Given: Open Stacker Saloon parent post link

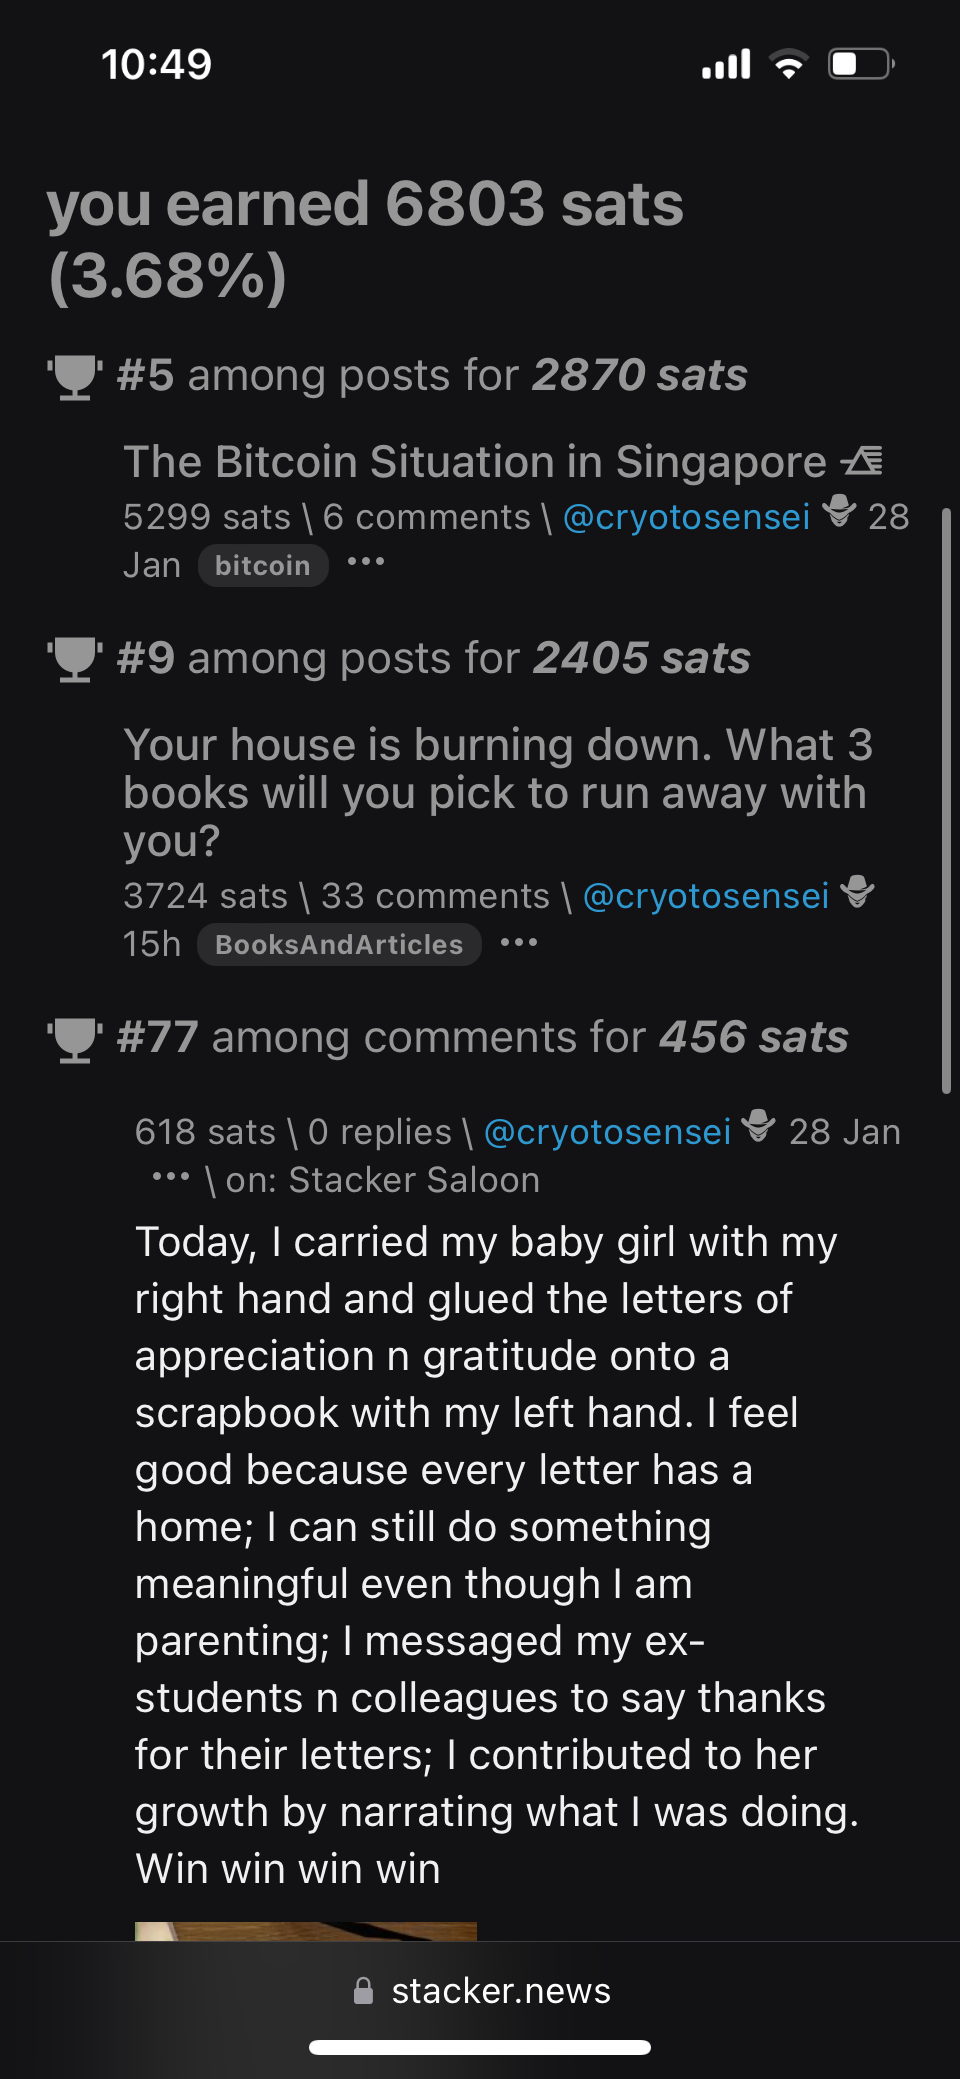Looking at the screenshot, I should coord(414,1181).
